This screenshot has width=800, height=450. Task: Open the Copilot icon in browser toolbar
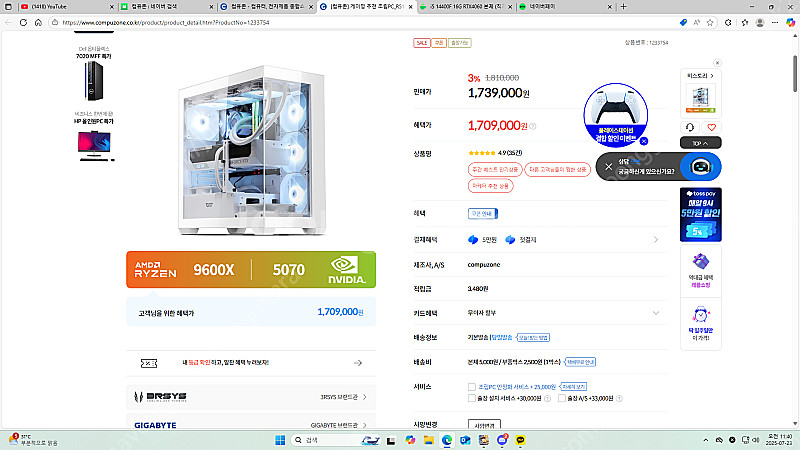coord(790,22)
